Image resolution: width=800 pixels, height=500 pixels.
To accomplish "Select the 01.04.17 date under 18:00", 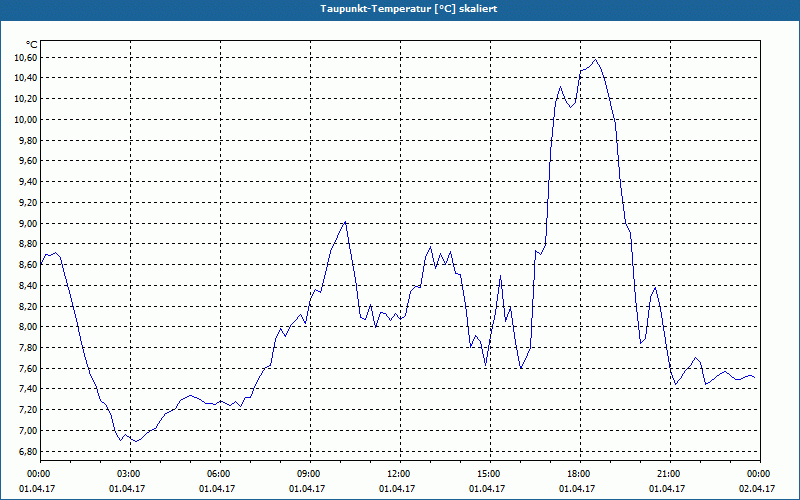I will tap(578, 489).
